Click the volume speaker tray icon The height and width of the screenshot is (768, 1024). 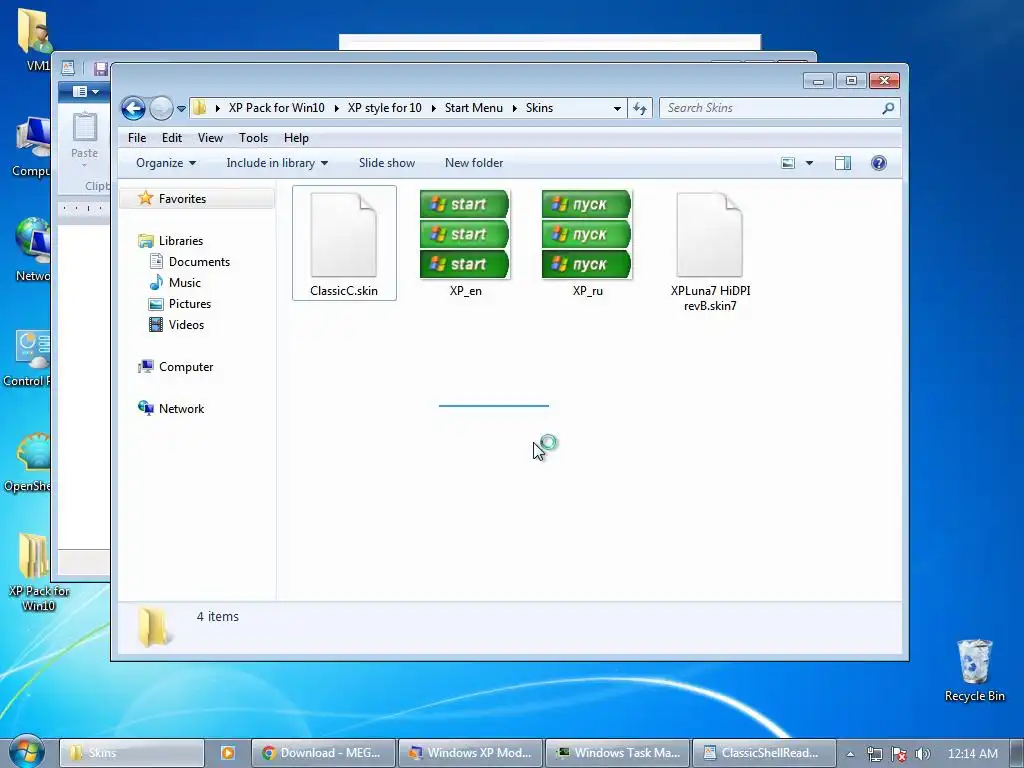coord(923,754)
